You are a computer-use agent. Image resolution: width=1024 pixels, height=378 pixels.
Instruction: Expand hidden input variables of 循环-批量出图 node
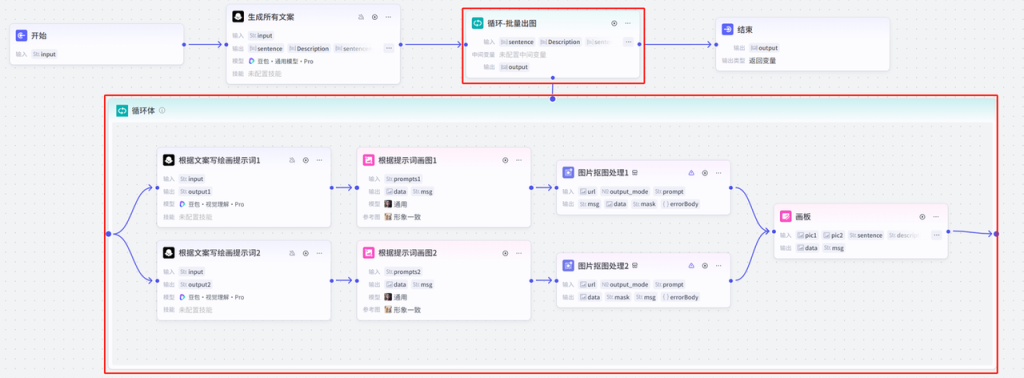pyautogui.click(x=628, y=42)
